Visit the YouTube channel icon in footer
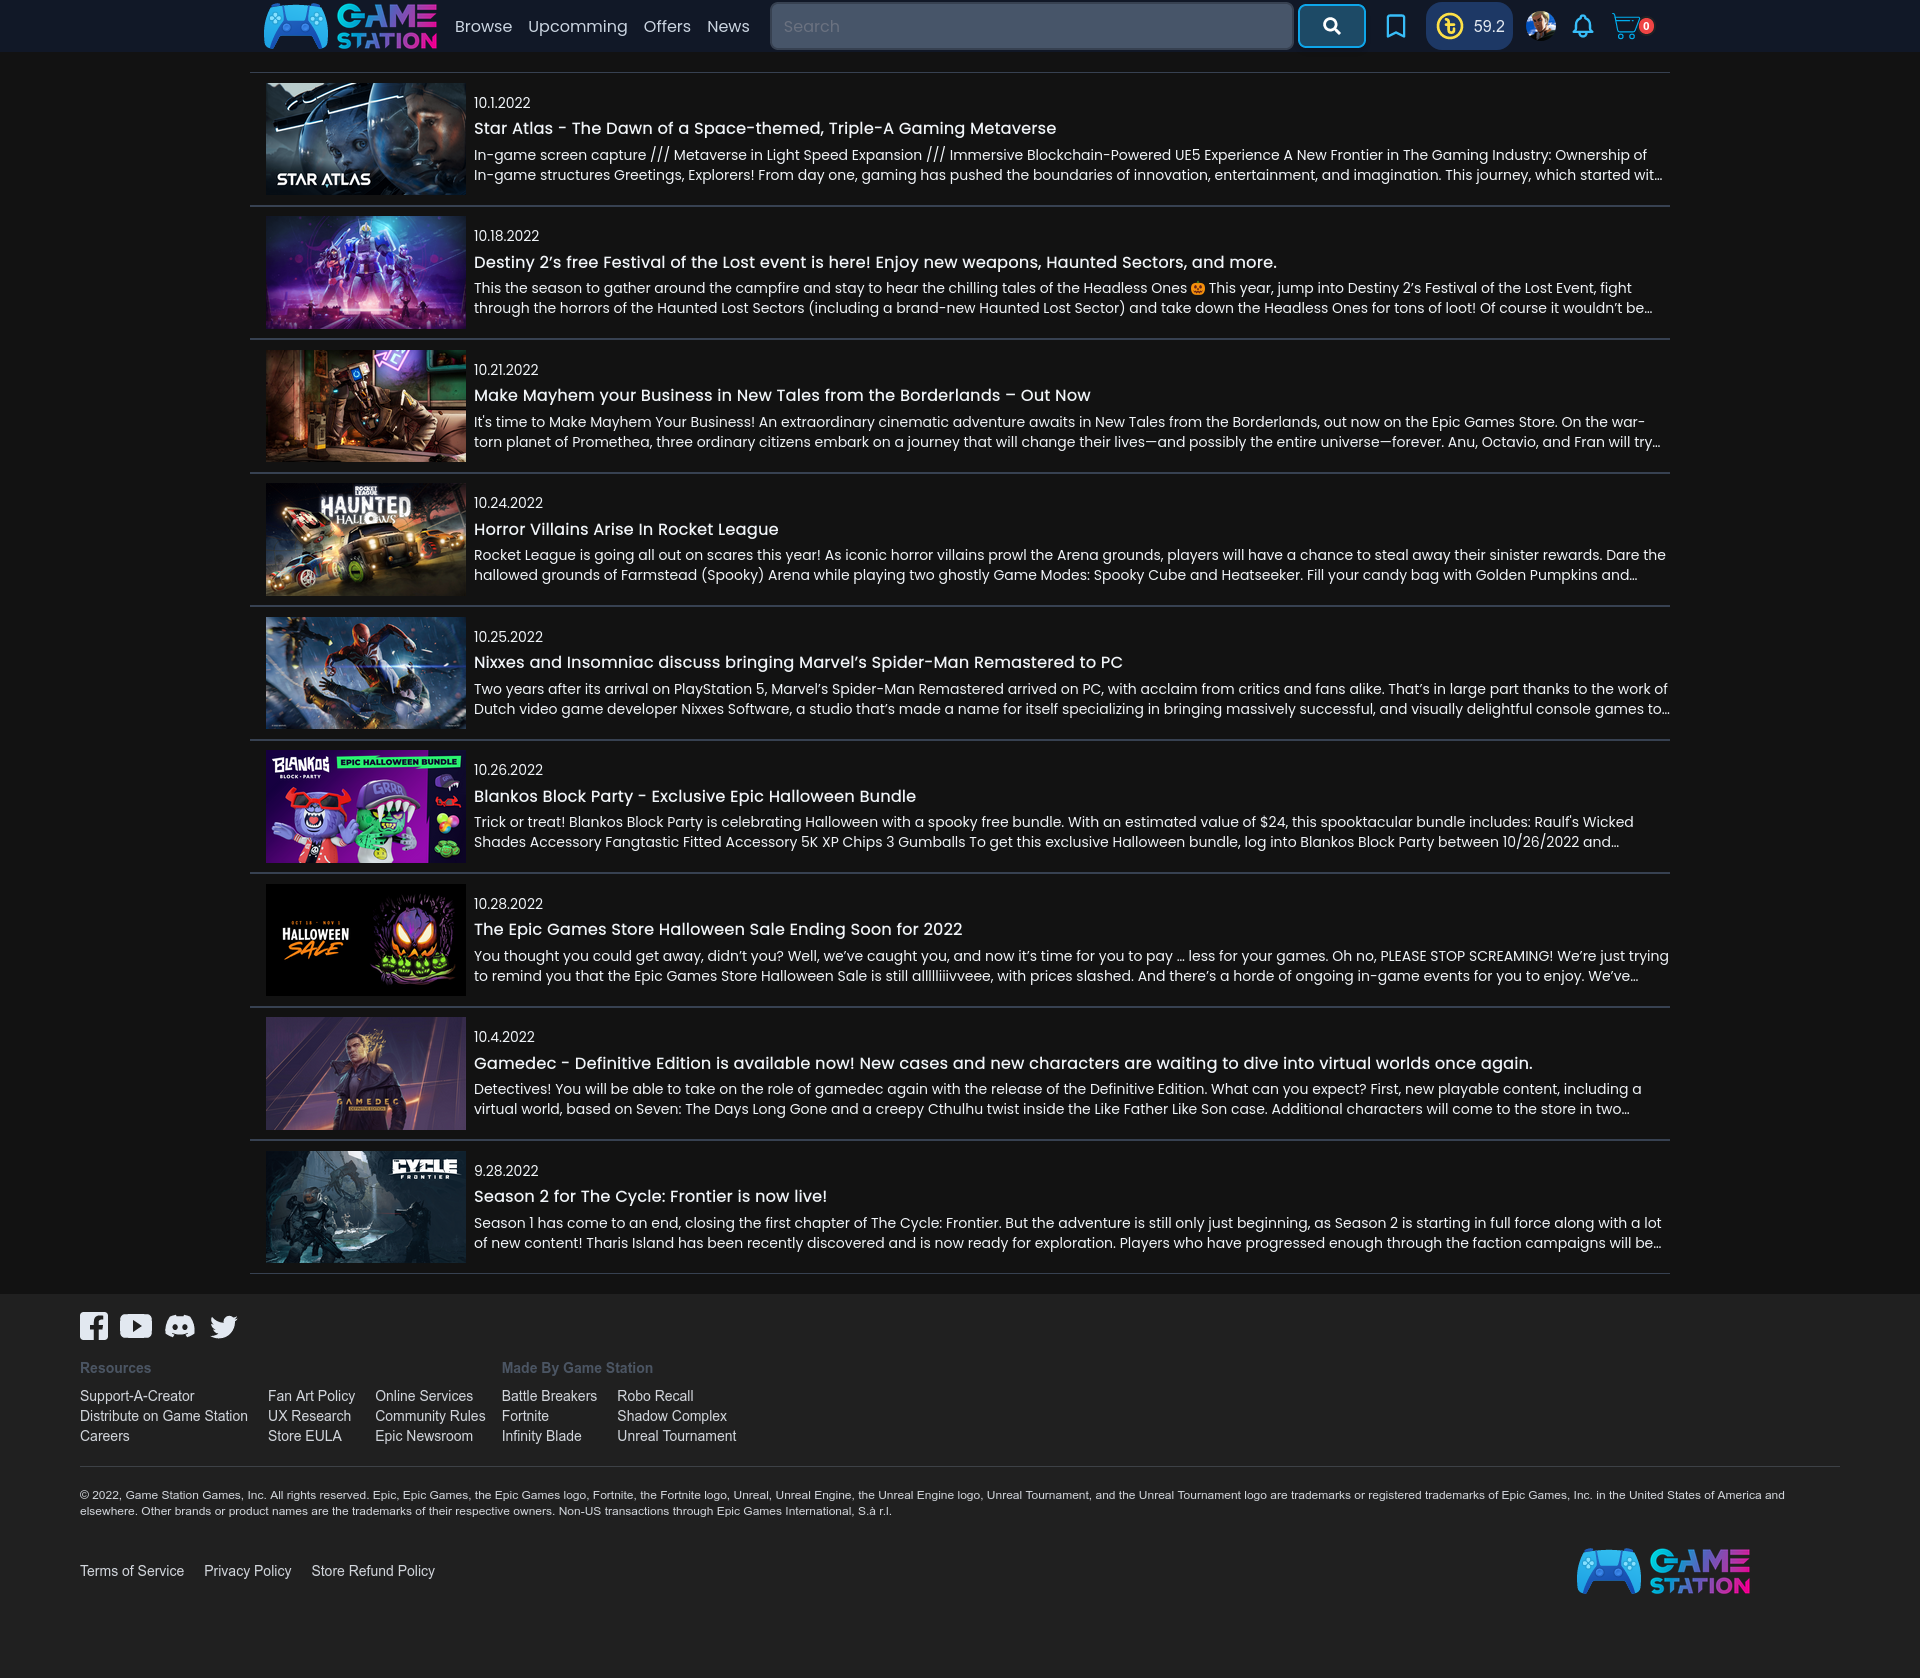The width and height of the screenshot is (1920, 1678). coord(136,1326)
